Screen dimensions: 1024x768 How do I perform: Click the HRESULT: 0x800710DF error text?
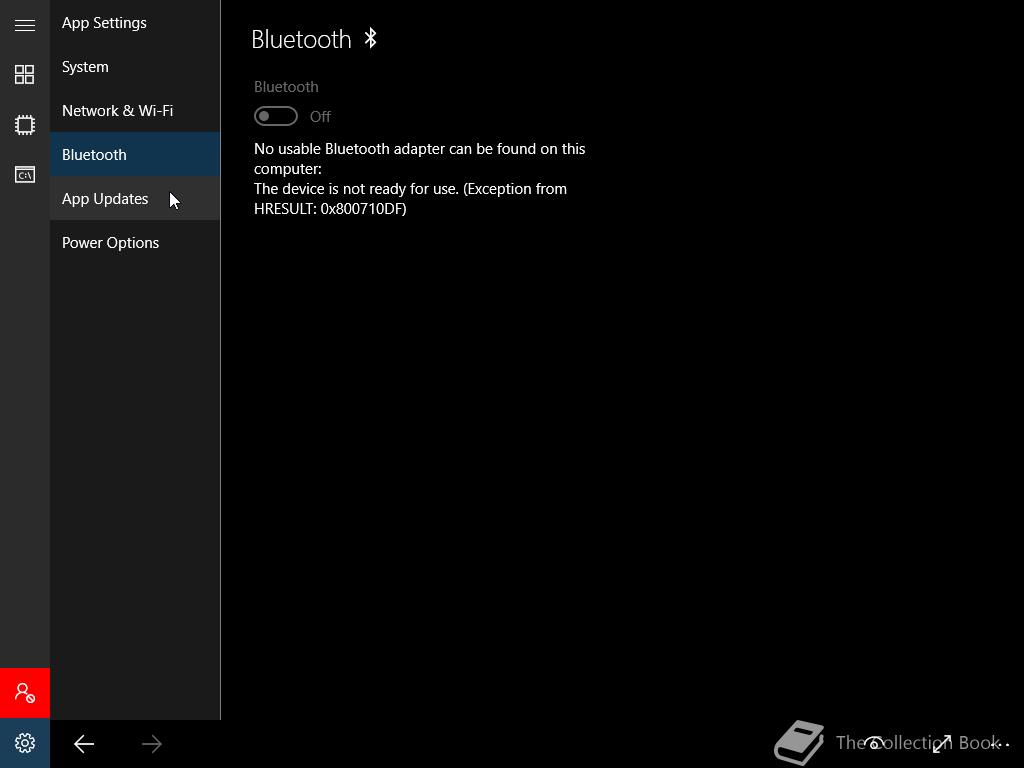(330, 209)
